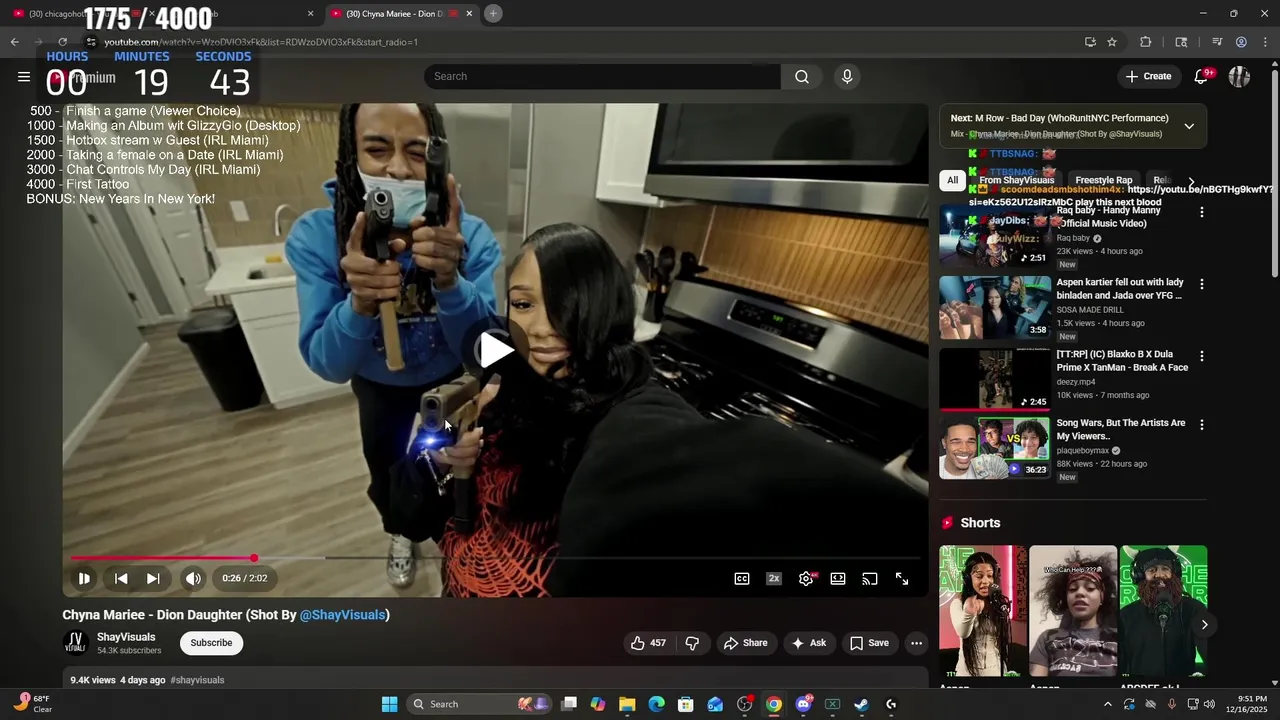Mute the video player volume
The width and height of the screenshot is (1280, 720).
[193, 578]
